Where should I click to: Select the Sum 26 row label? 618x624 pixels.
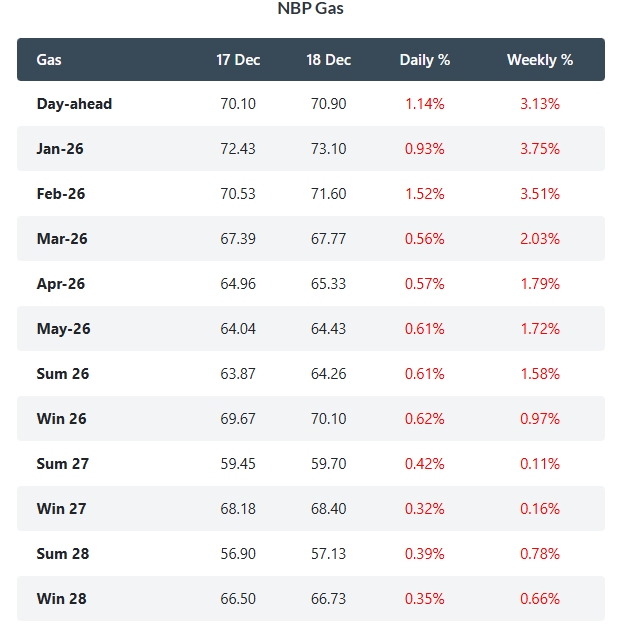click(62, 374)
